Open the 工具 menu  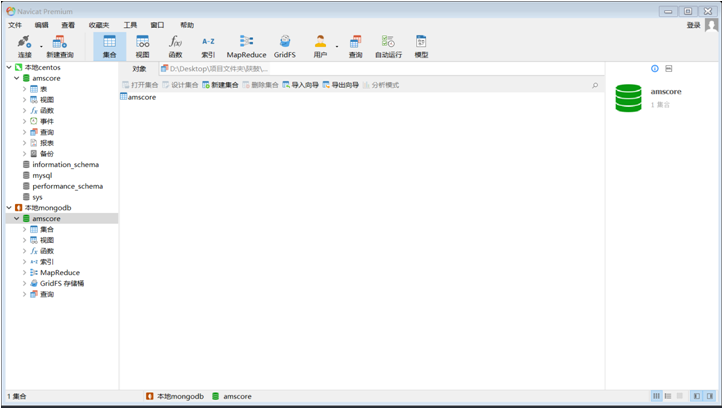130,25
